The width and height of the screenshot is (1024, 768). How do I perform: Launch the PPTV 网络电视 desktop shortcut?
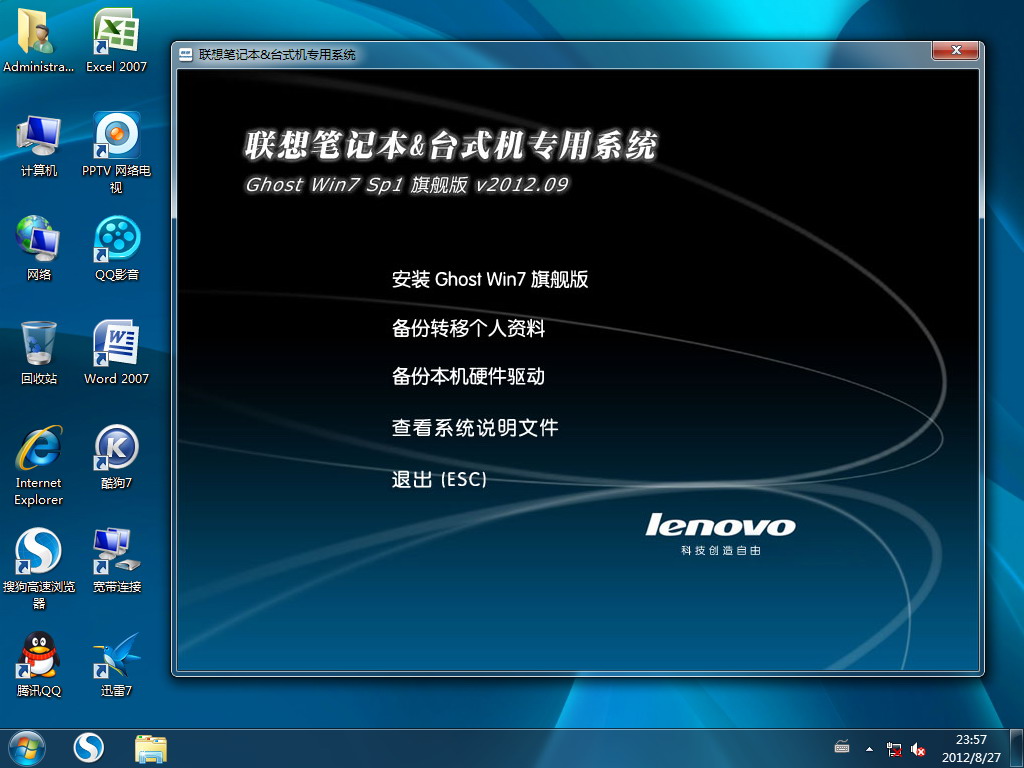[x=116, y=153]
